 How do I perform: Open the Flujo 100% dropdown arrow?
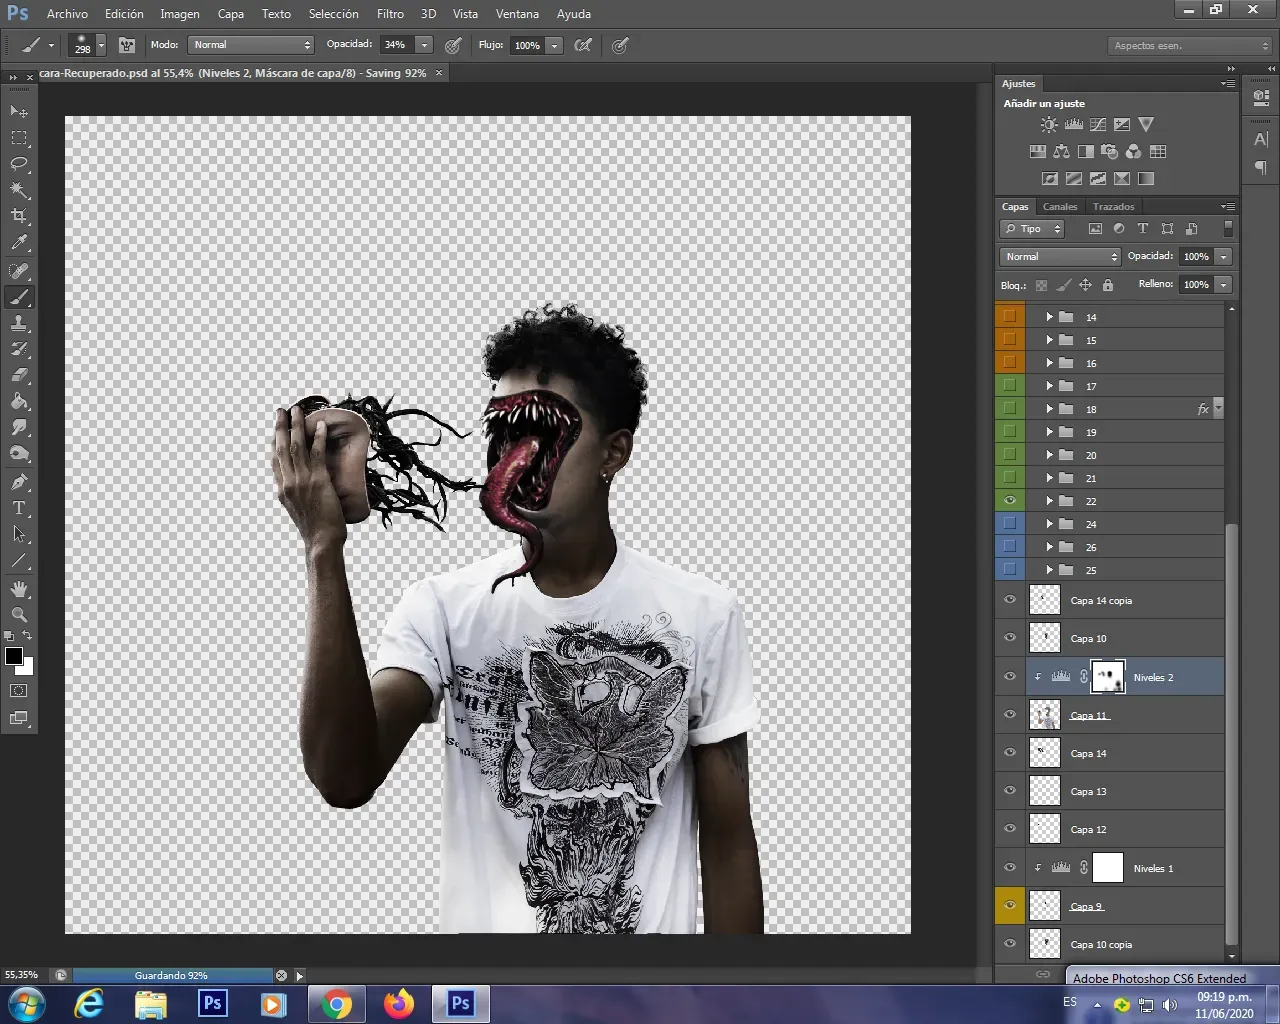point(554,45)
